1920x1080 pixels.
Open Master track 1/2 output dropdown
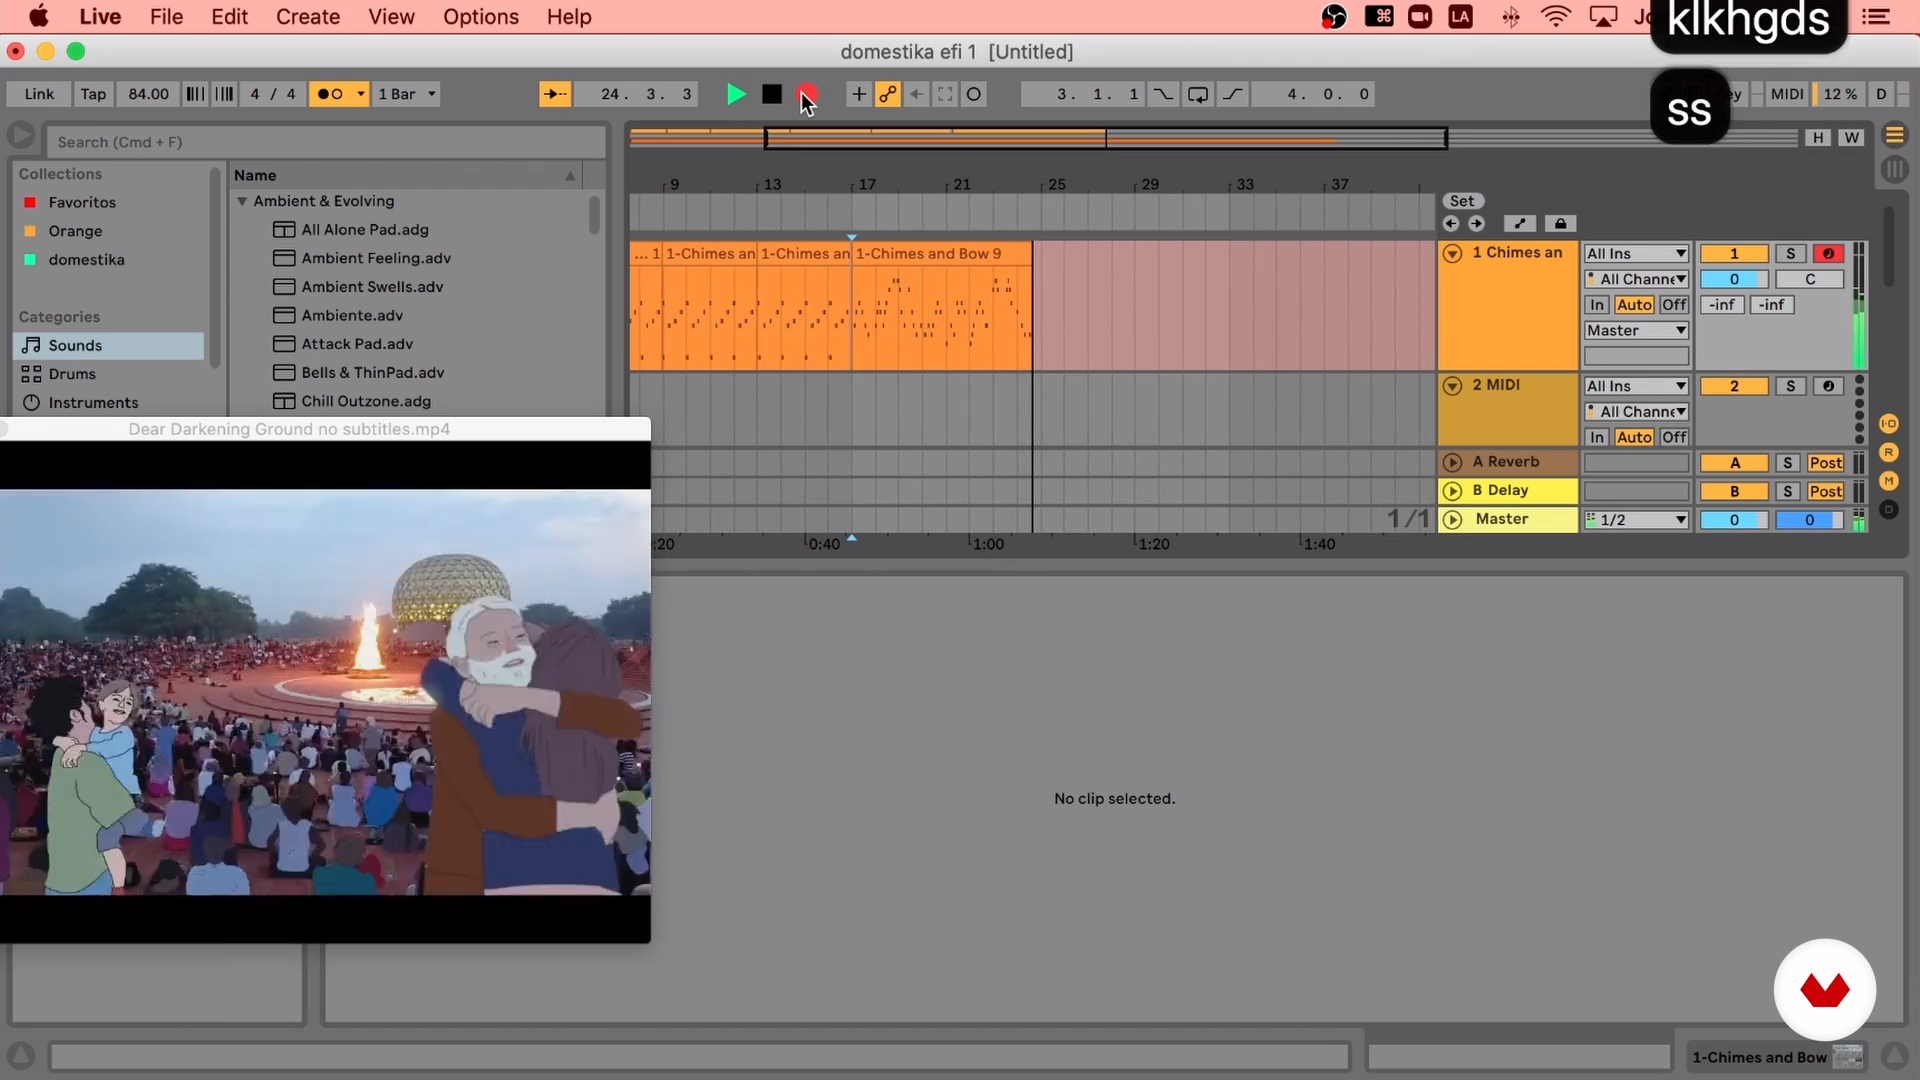point(1636,520)
